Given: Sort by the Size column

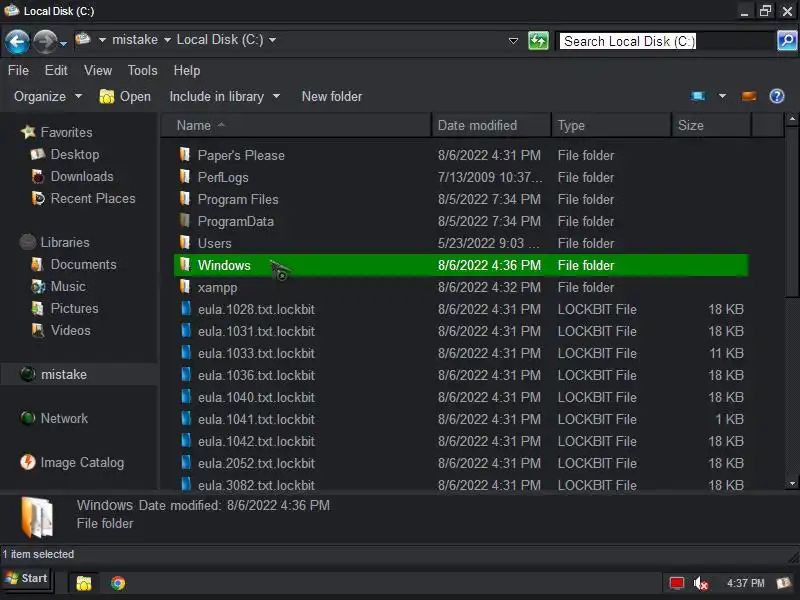Looking at the screenshot, I should [x=711, y=126].
